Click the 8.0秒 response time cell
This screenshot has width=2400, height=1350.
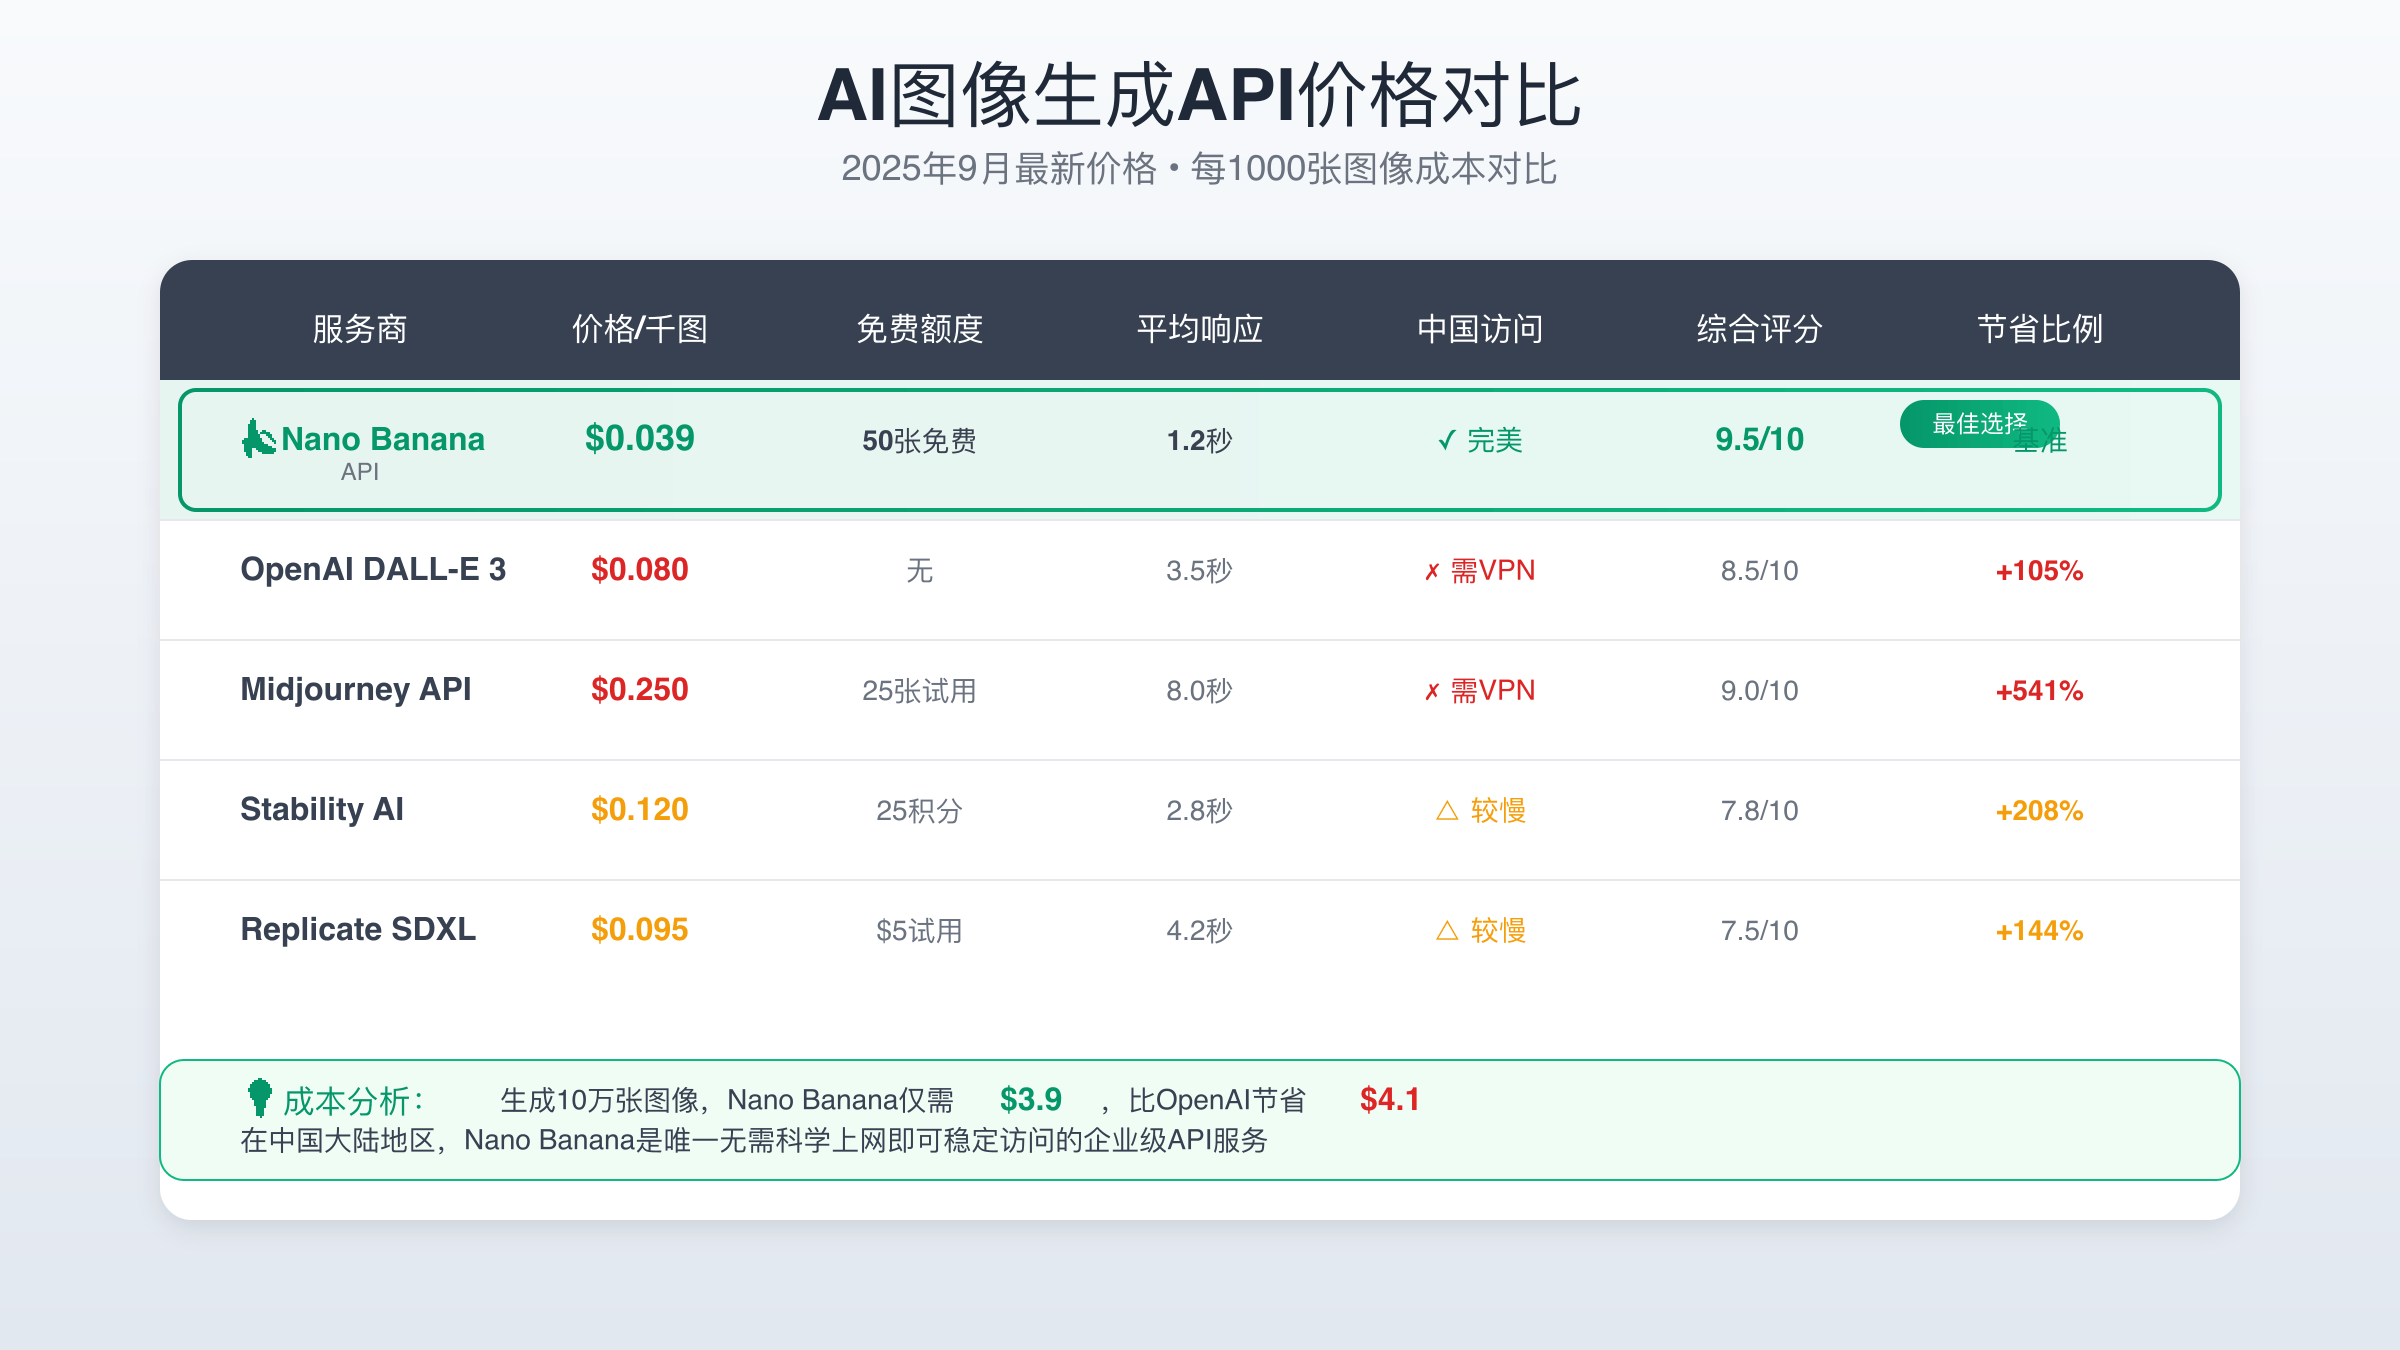[1200, 691]
